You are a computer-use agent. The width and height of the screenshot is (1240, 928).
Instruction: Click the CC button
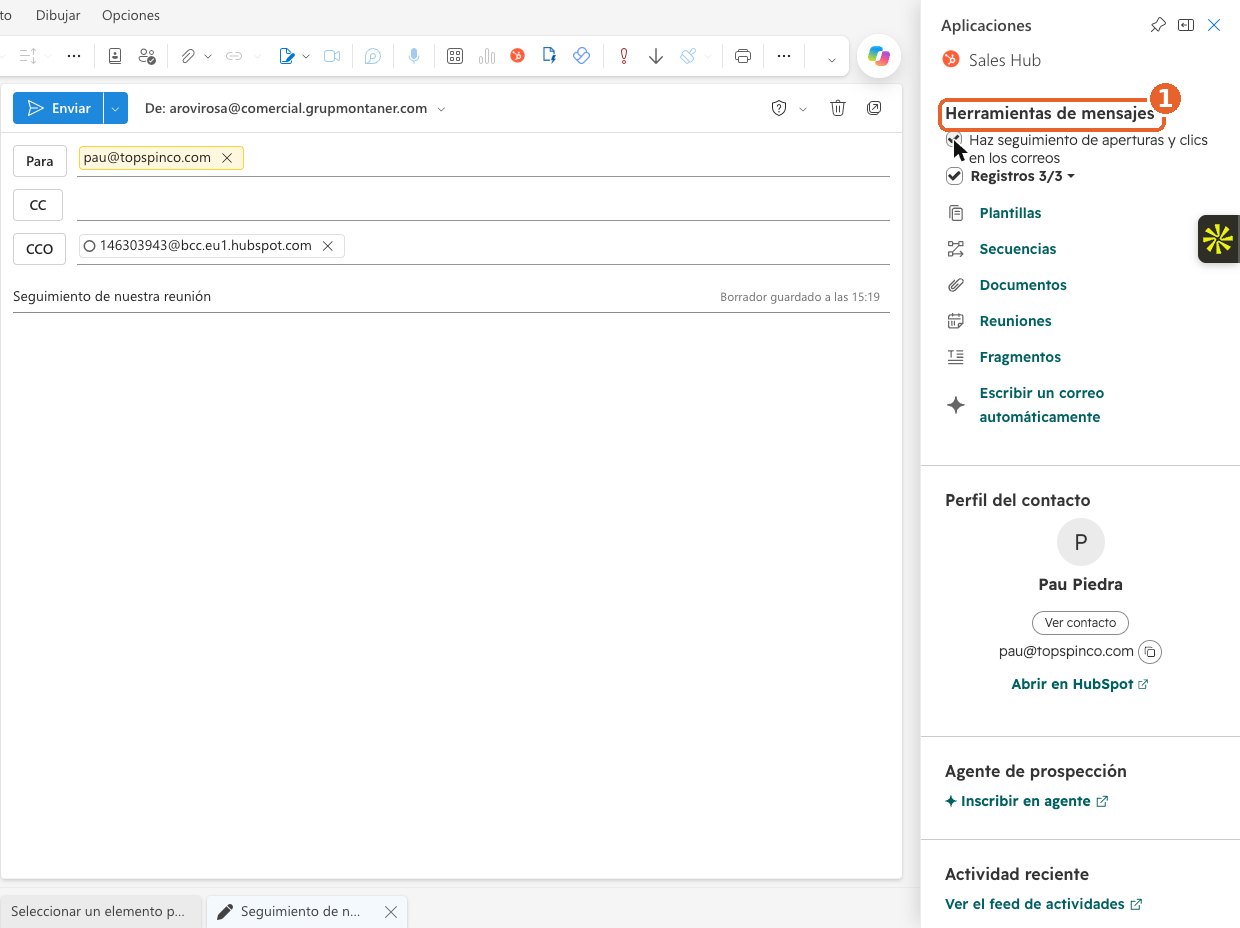point(38,205)
